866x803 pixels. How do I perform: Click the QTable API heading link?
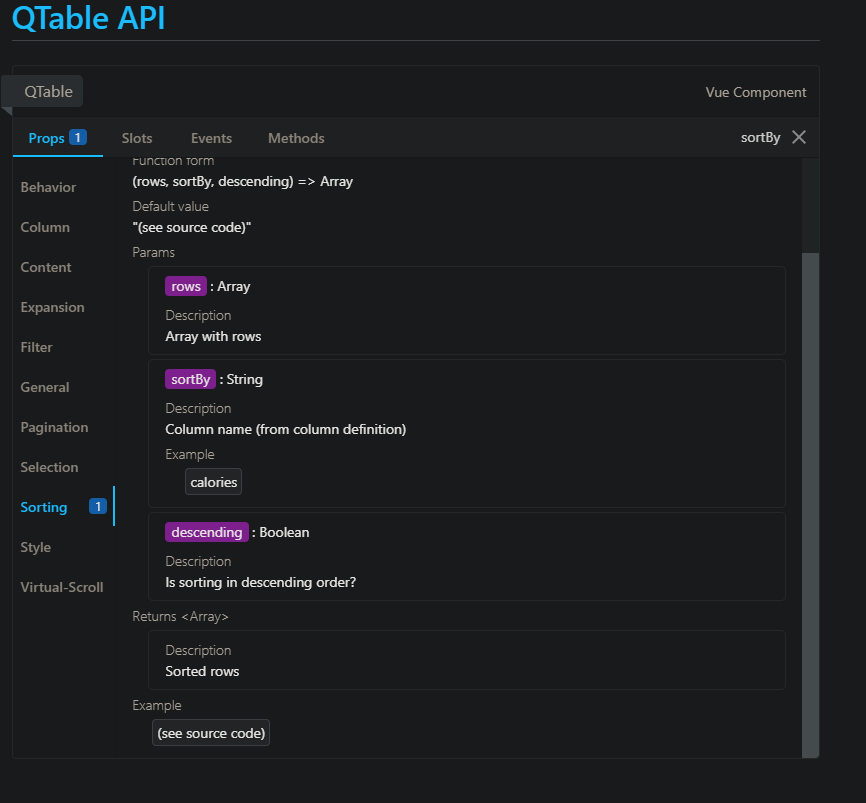click(x=88, y=18)
